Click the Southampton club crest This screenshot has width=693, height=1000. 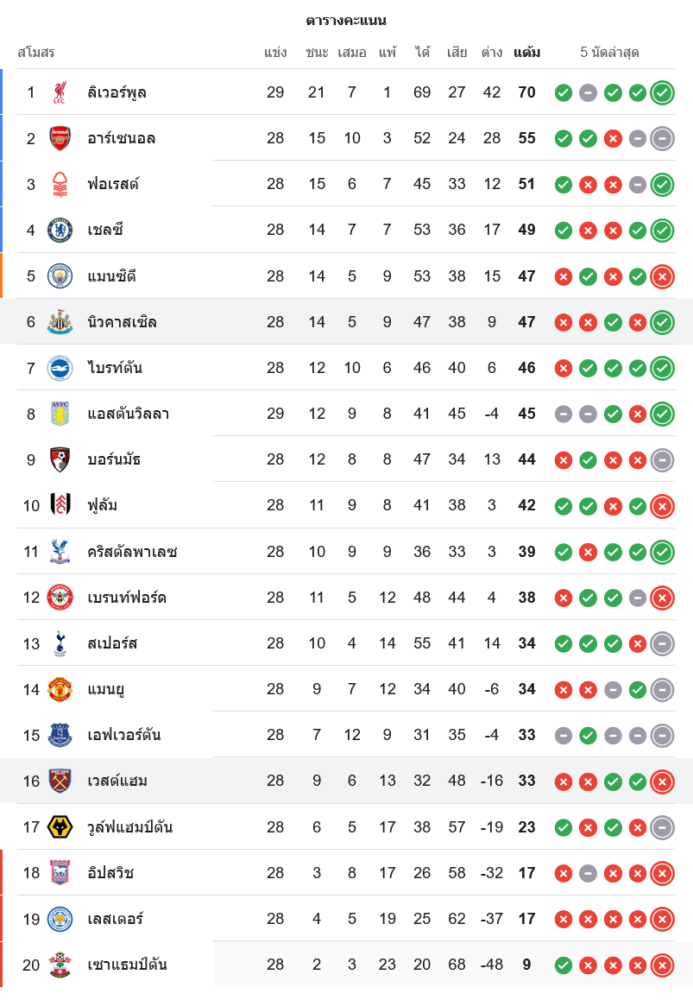click(60, 965)
